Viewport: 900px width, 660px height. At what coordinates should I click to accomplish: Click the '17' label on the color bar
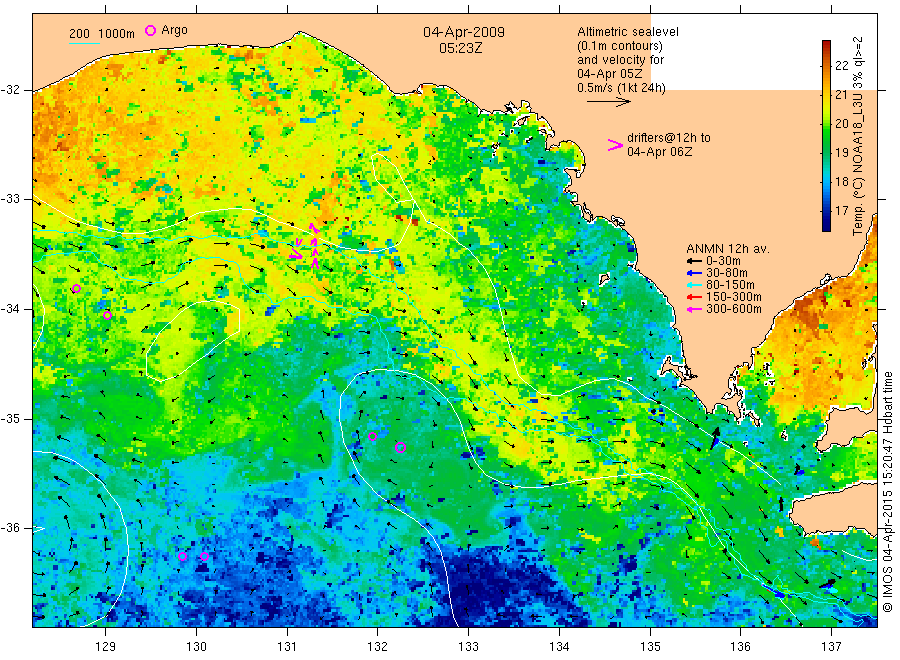tap(841, 211)
